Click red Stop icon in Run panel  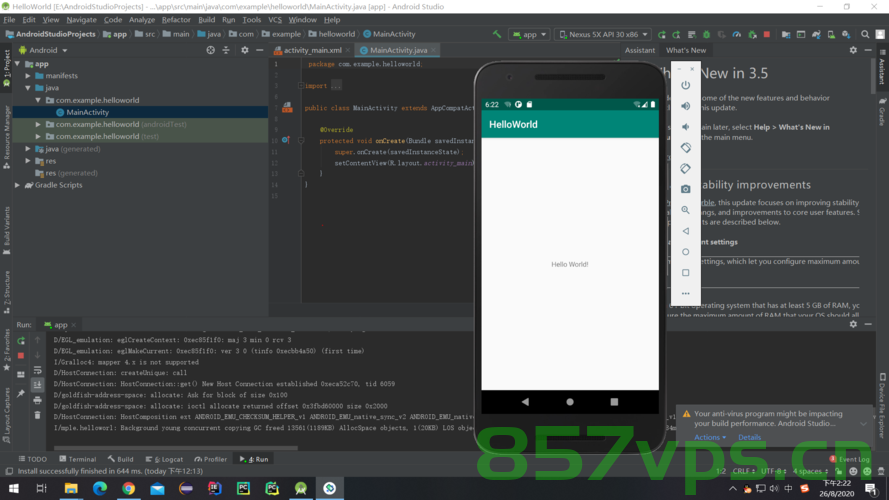coord(21,356)
